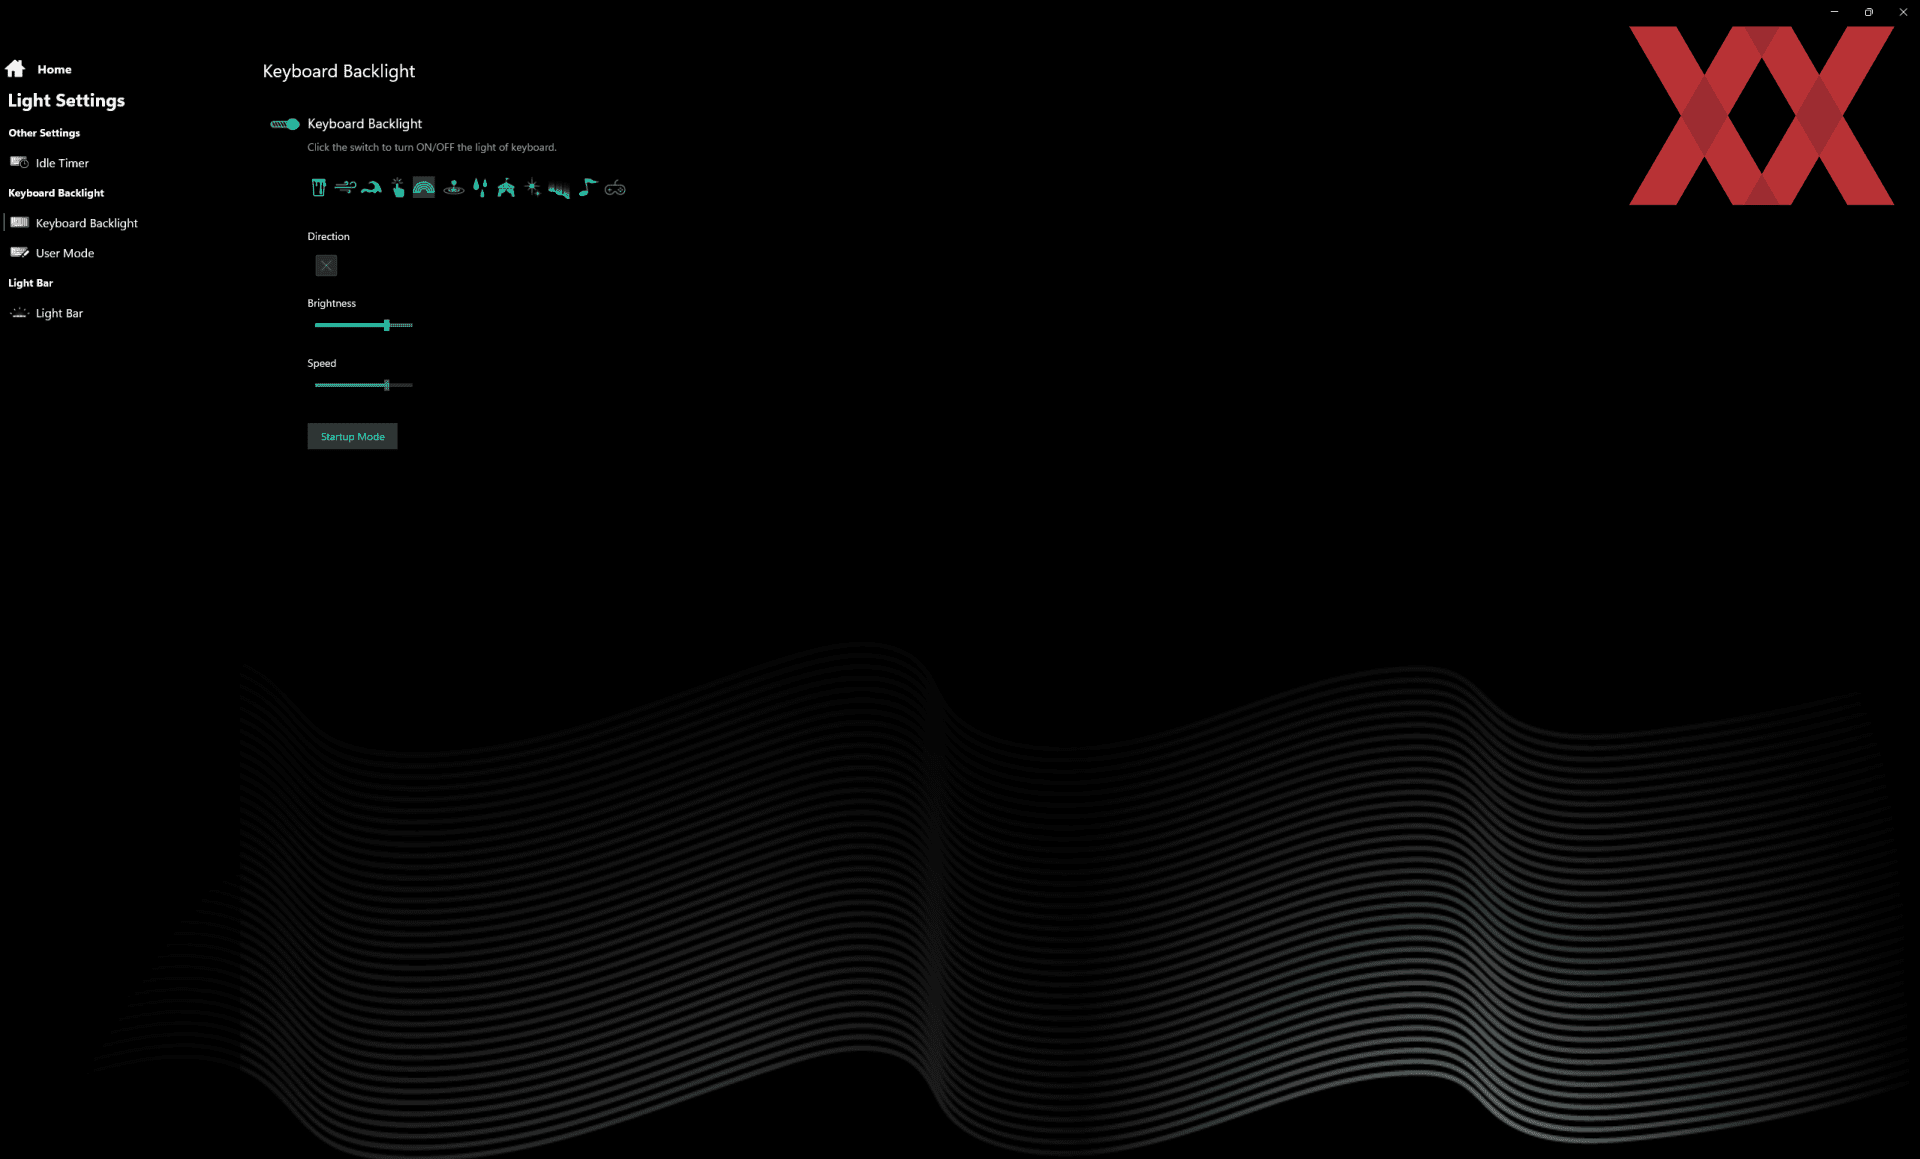Viewport: 1920px width, 1159px height.
Task: Select the paint bucket static color effect
Action: [x=318, y=188]
